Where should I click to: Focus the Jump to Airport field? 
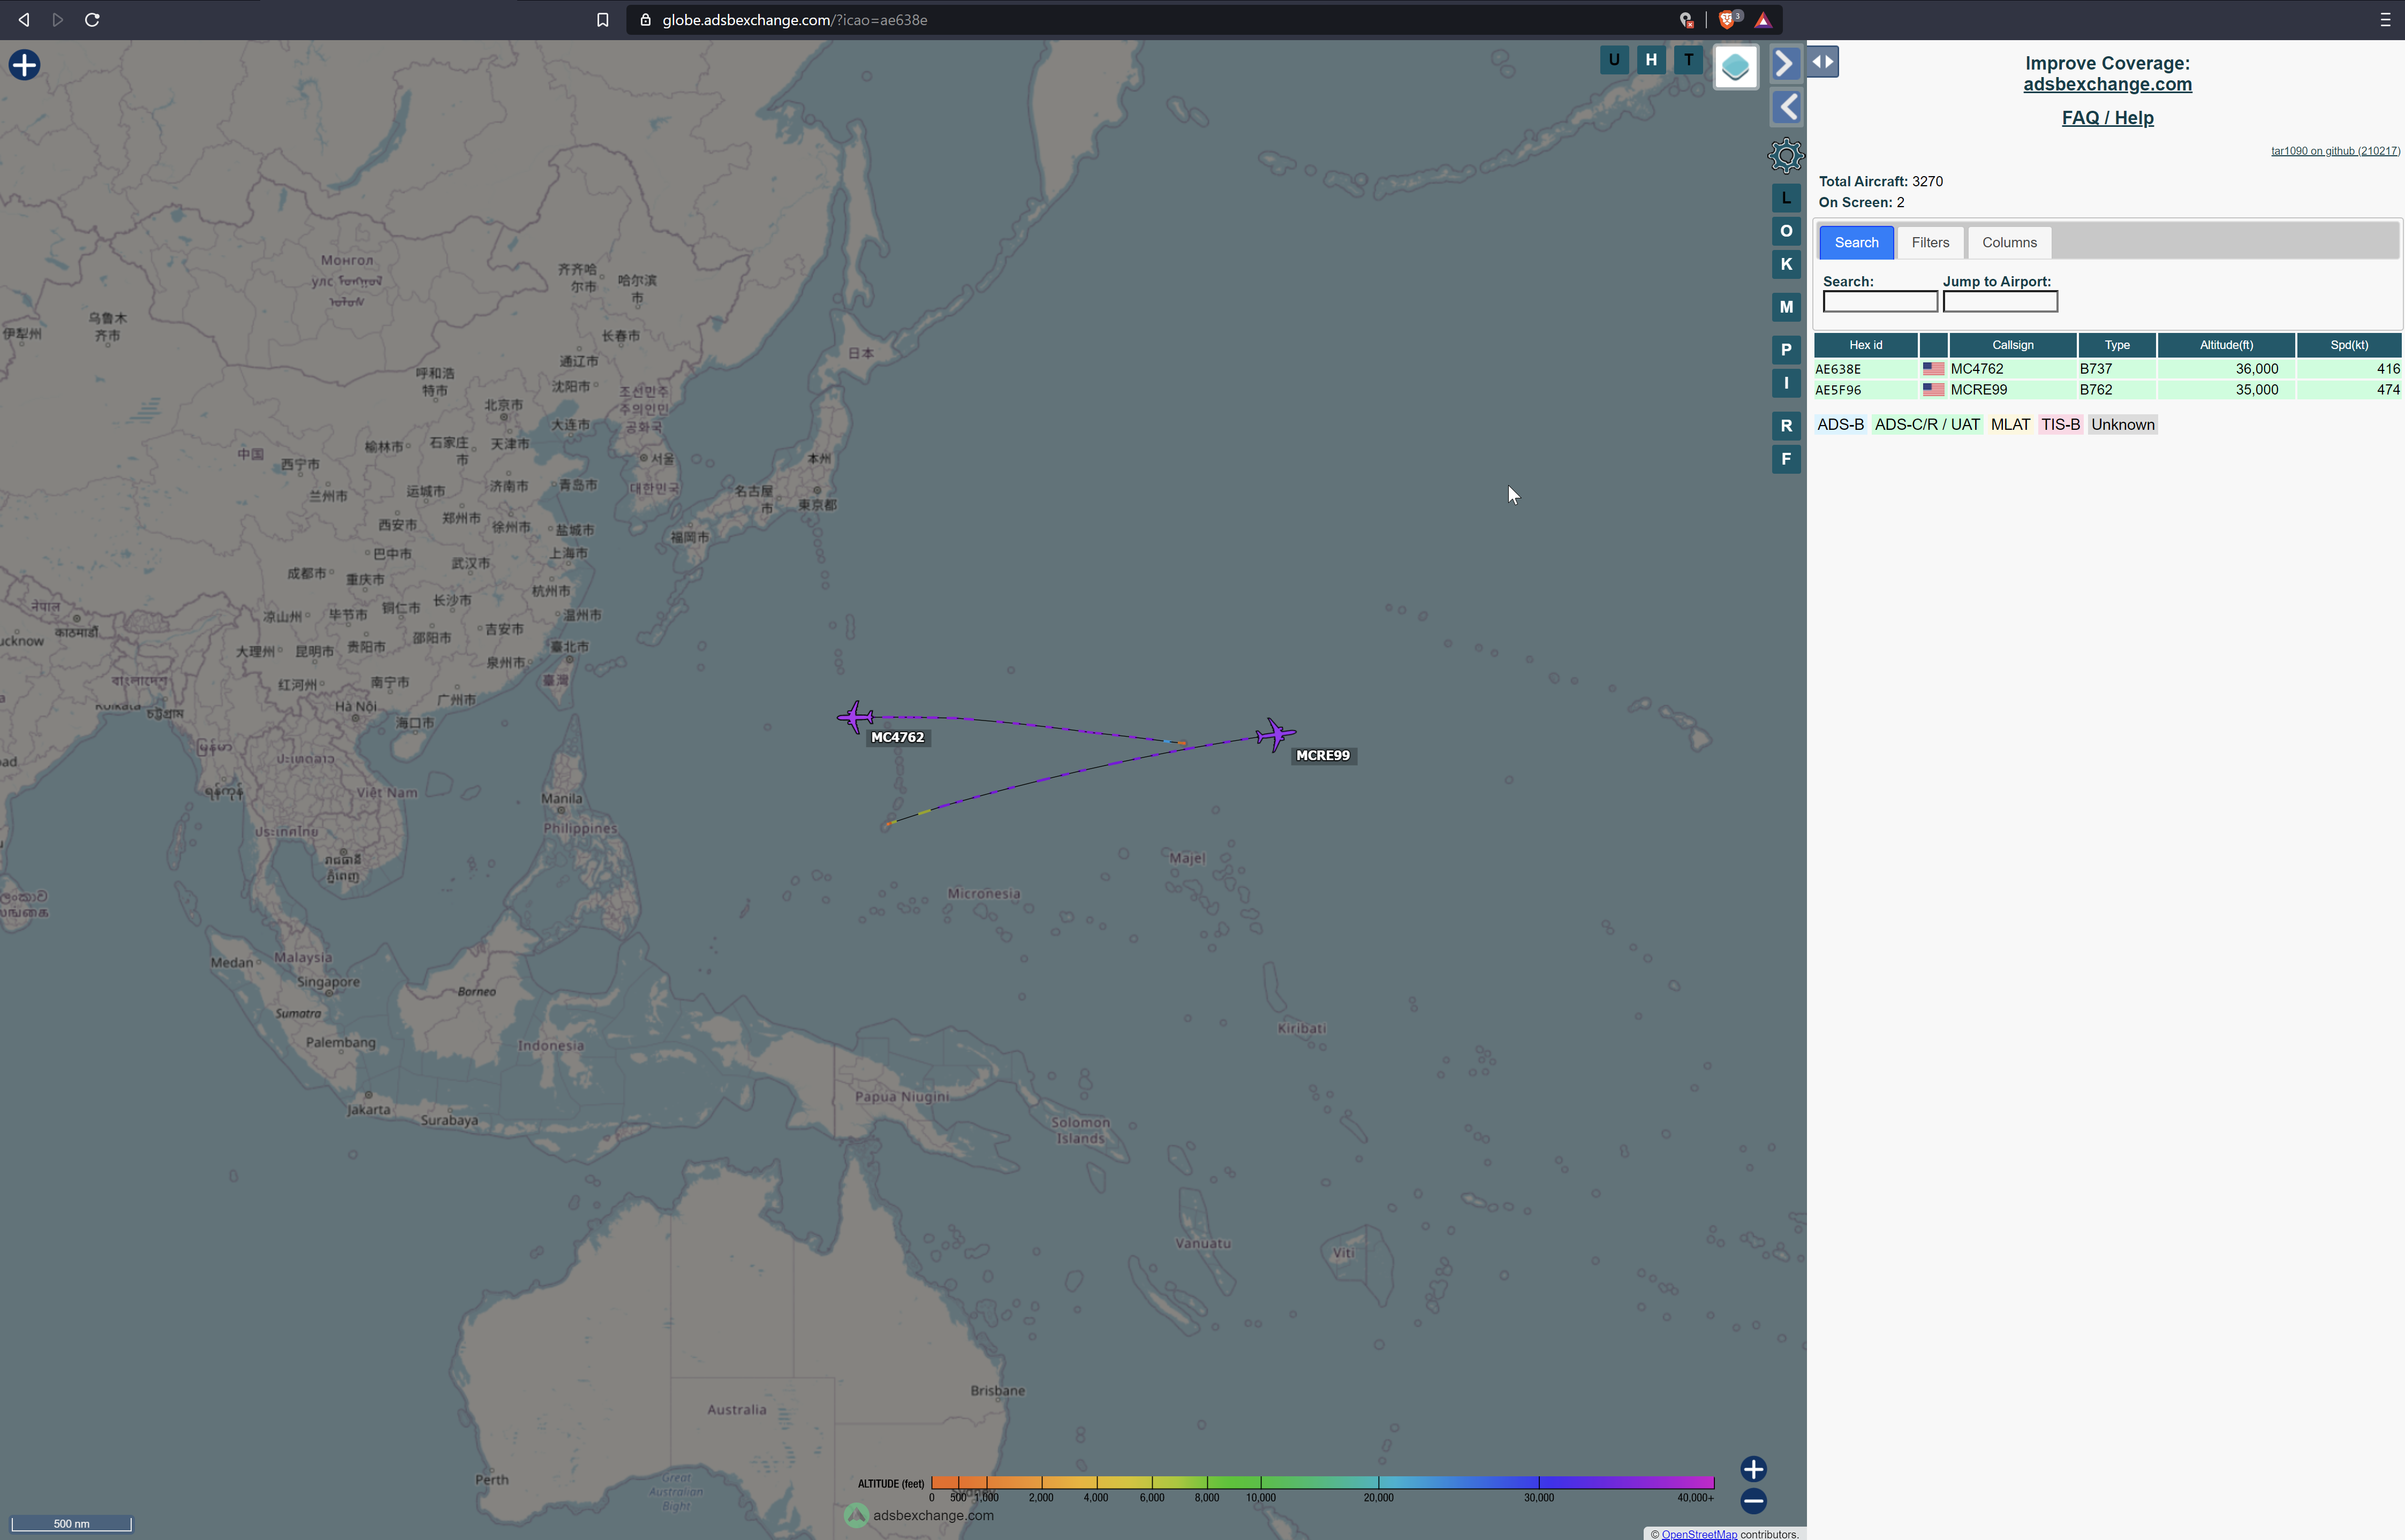click(x=1999, y=302)
